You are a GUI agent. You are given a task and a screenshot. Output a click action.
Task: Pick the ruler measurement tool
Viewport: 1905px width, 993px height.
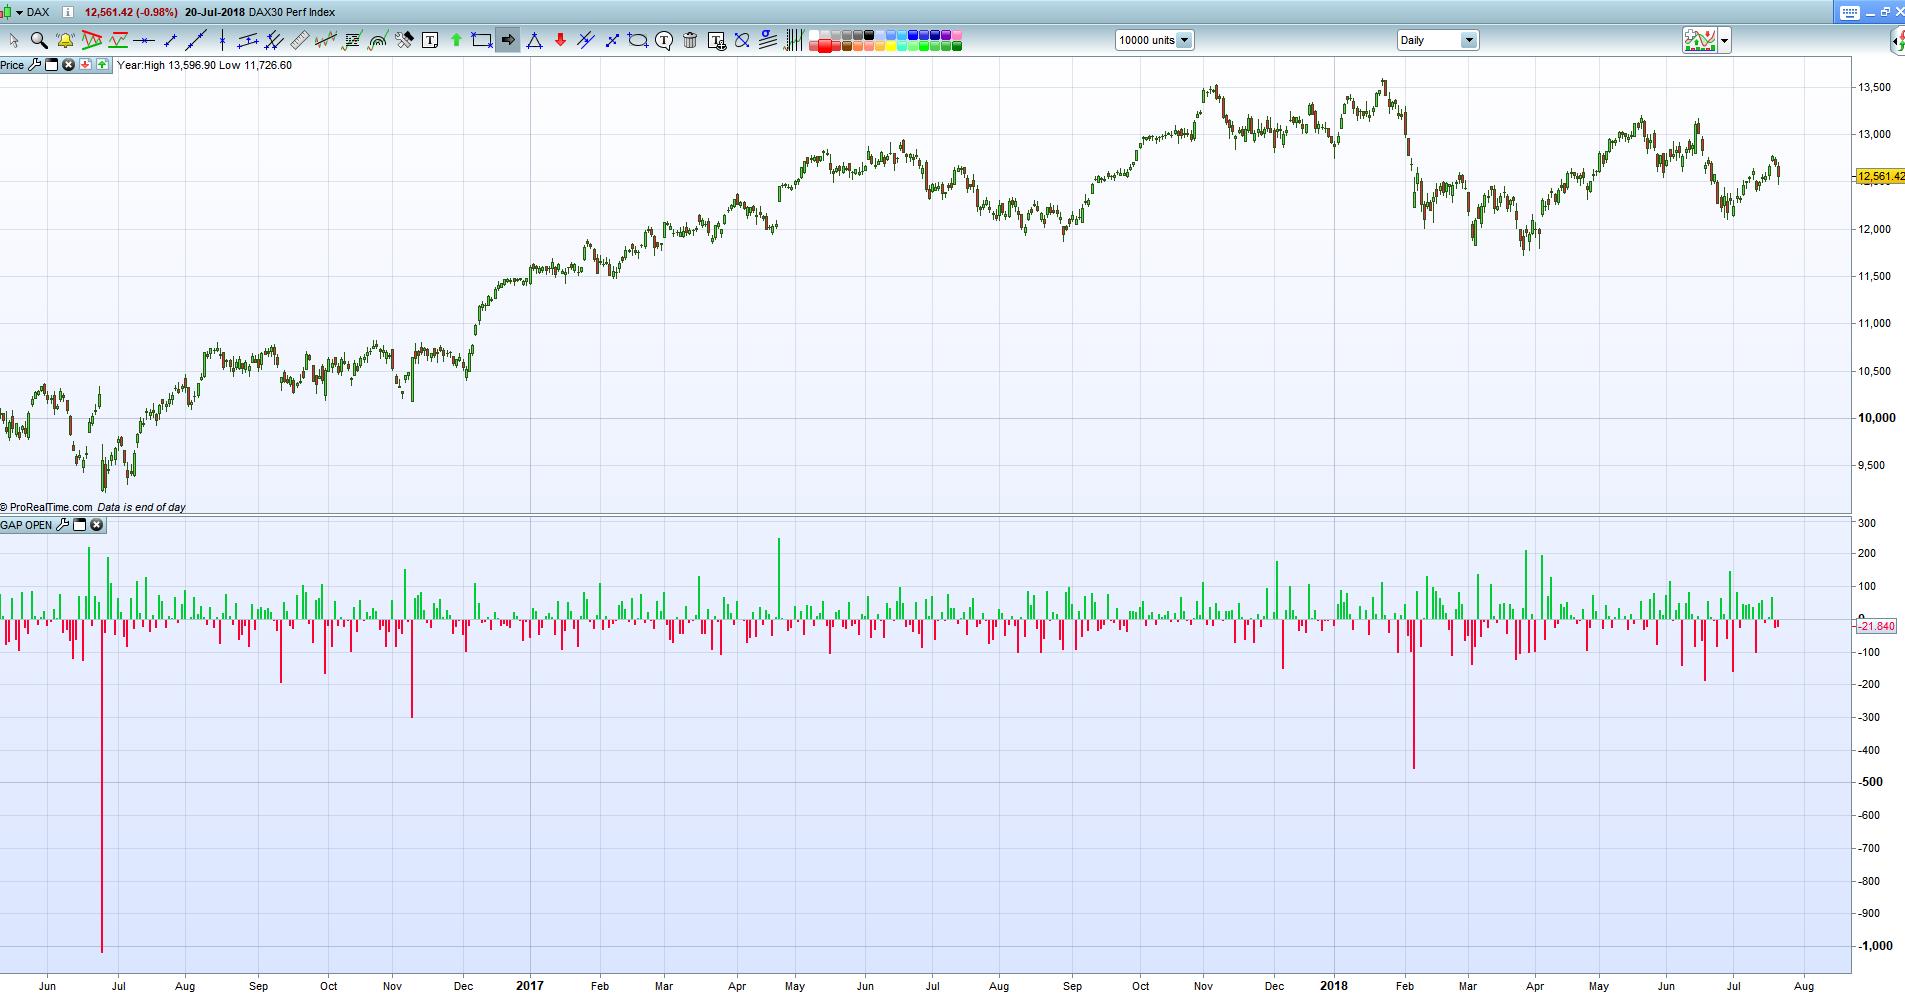pyautogui.click(x=299, y=41)
